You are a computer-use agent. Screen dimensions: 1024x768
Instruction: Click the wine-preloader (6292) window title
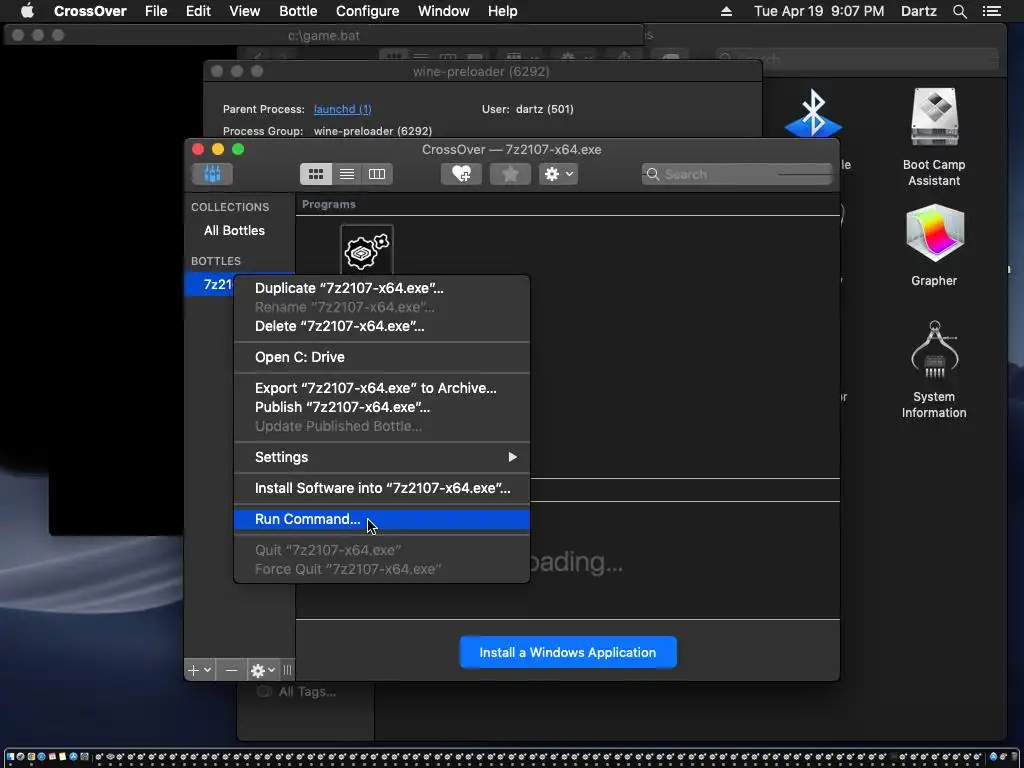point(481,71)
